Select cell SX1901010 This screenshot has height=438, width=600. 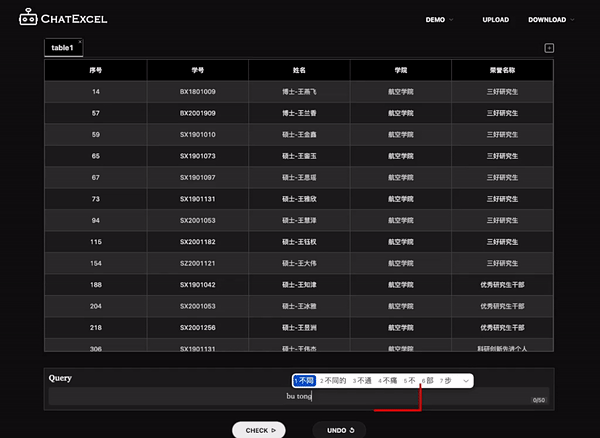[197, 135]
